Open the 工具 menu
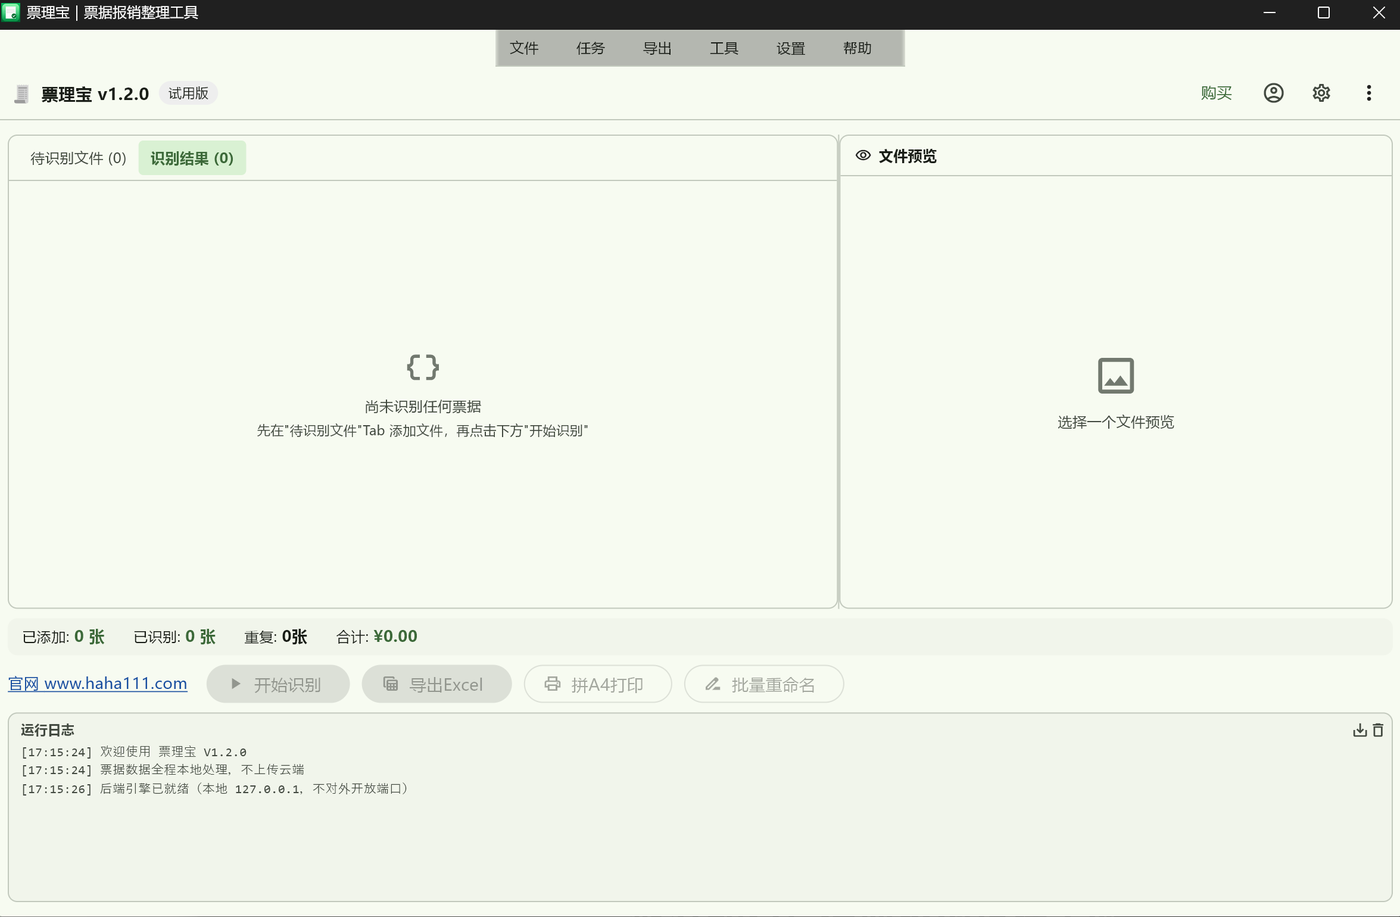The image size is (1400, 917). tap(724, 48)
